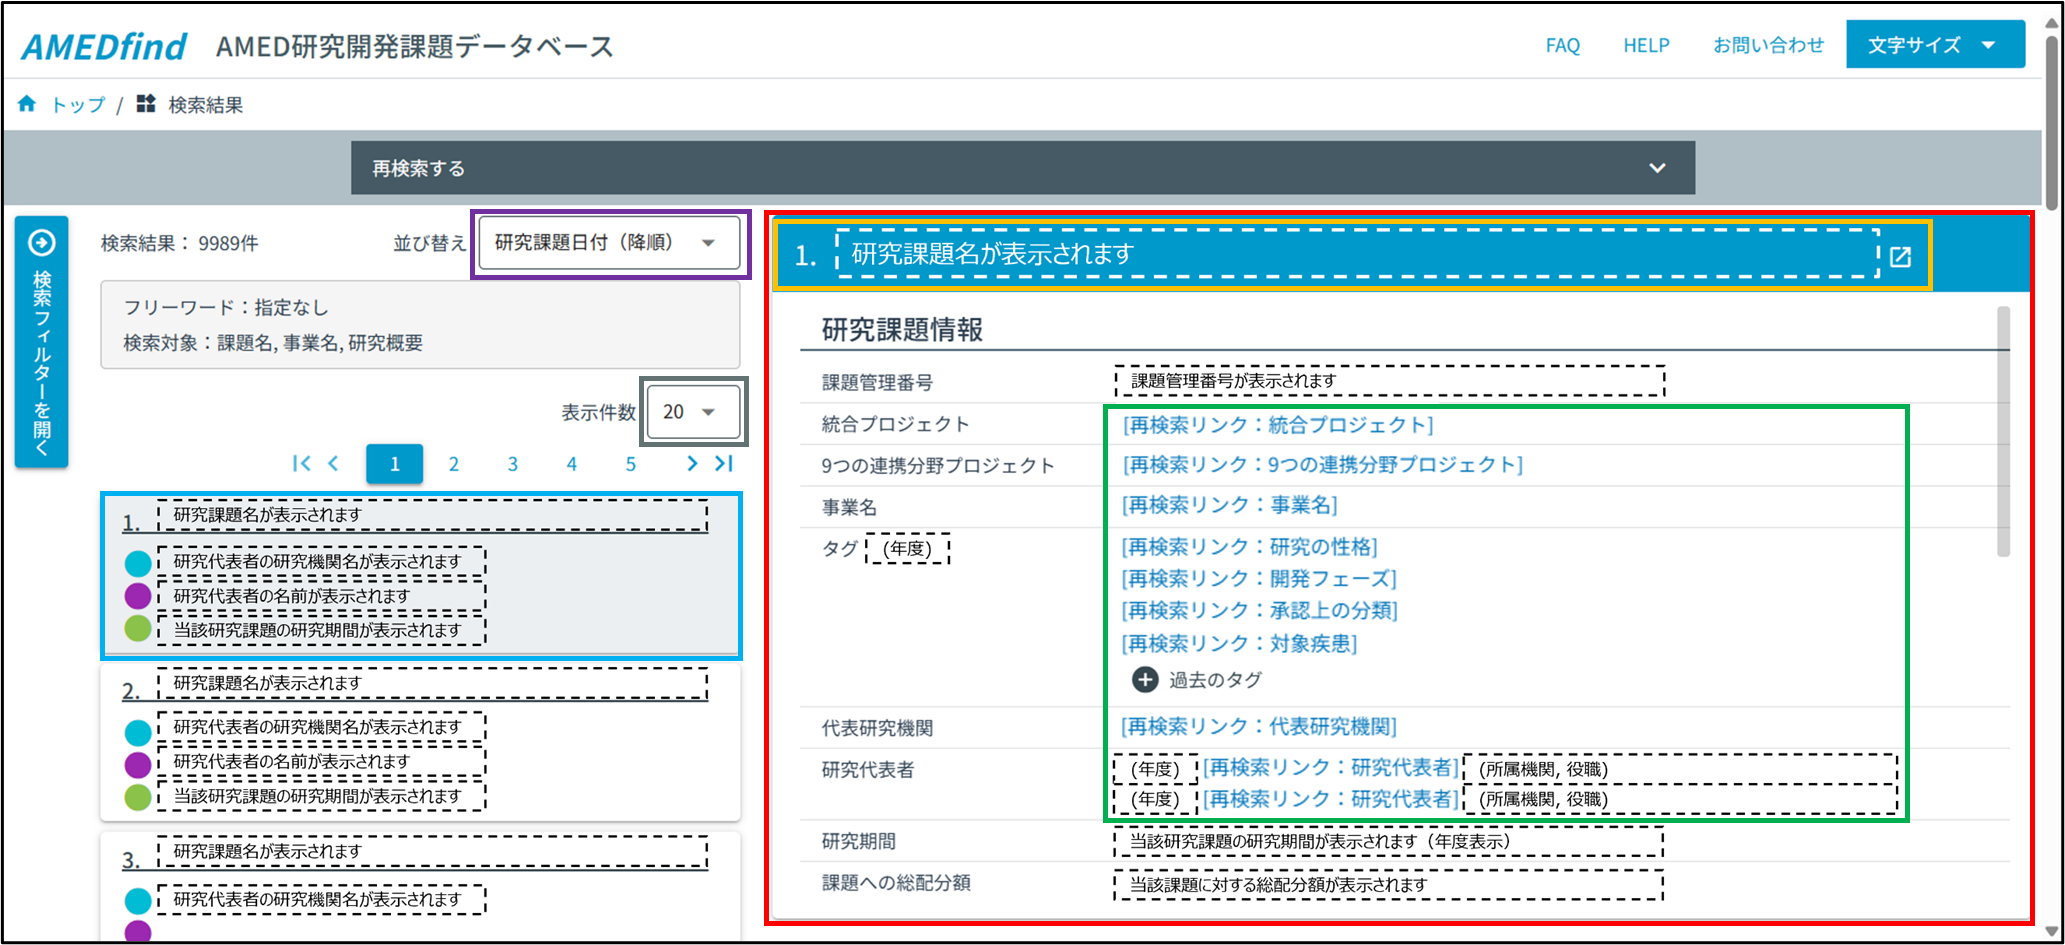Image resolution: width=2065 pixels, height=945 pixels.
Task: Jump to last page of results
Action: pos(724,463)
